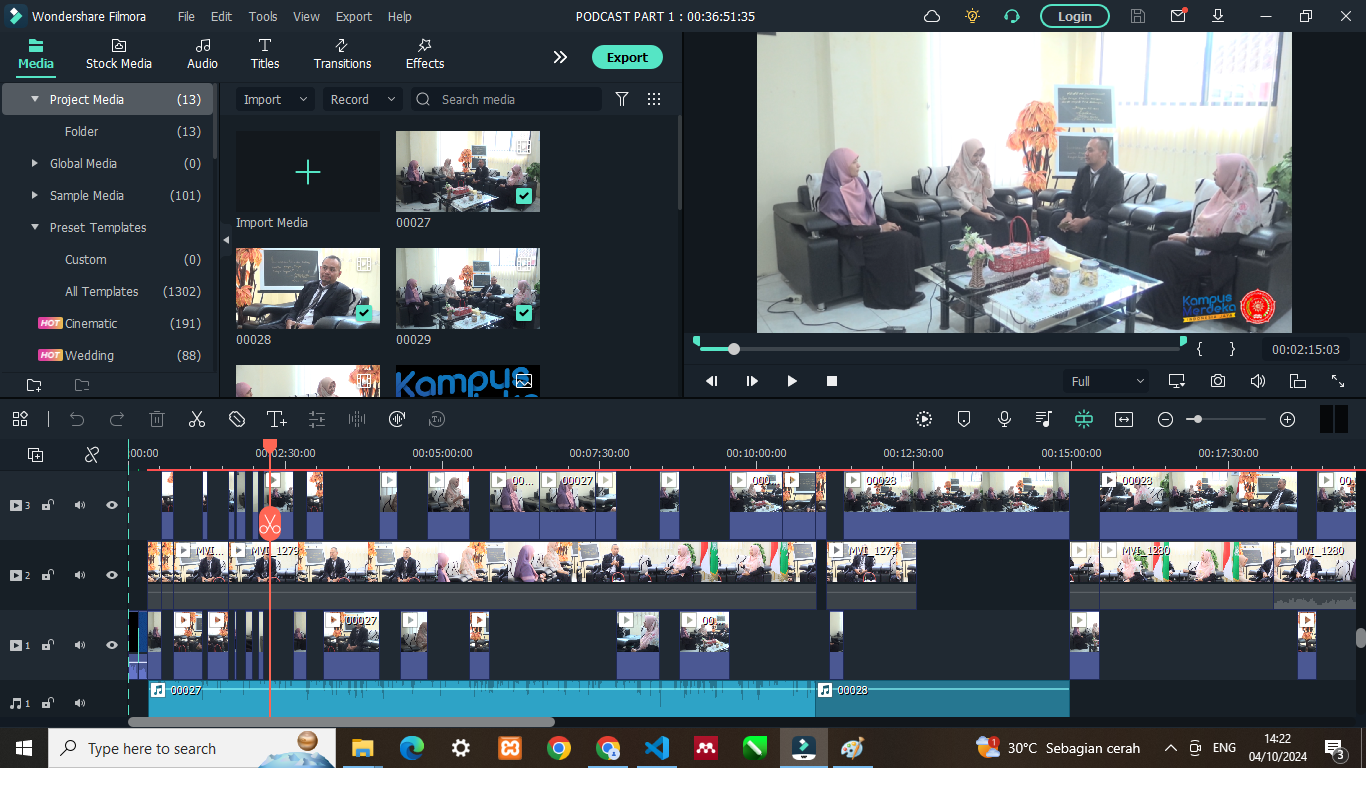
Task: Select the split scissors tool in timeline toolbar
Action: point(197,420)
